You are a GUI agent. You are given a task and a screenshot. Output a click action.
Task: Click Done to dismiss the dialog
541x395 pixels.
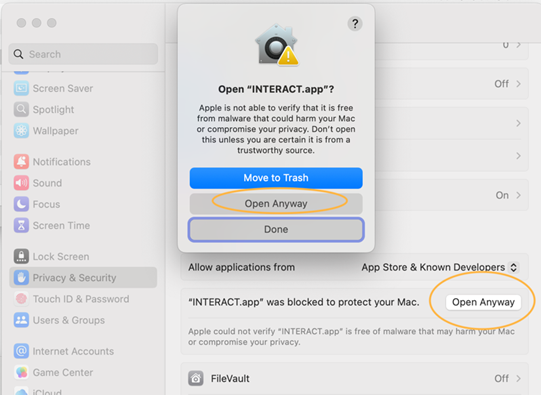coord(276,229)
